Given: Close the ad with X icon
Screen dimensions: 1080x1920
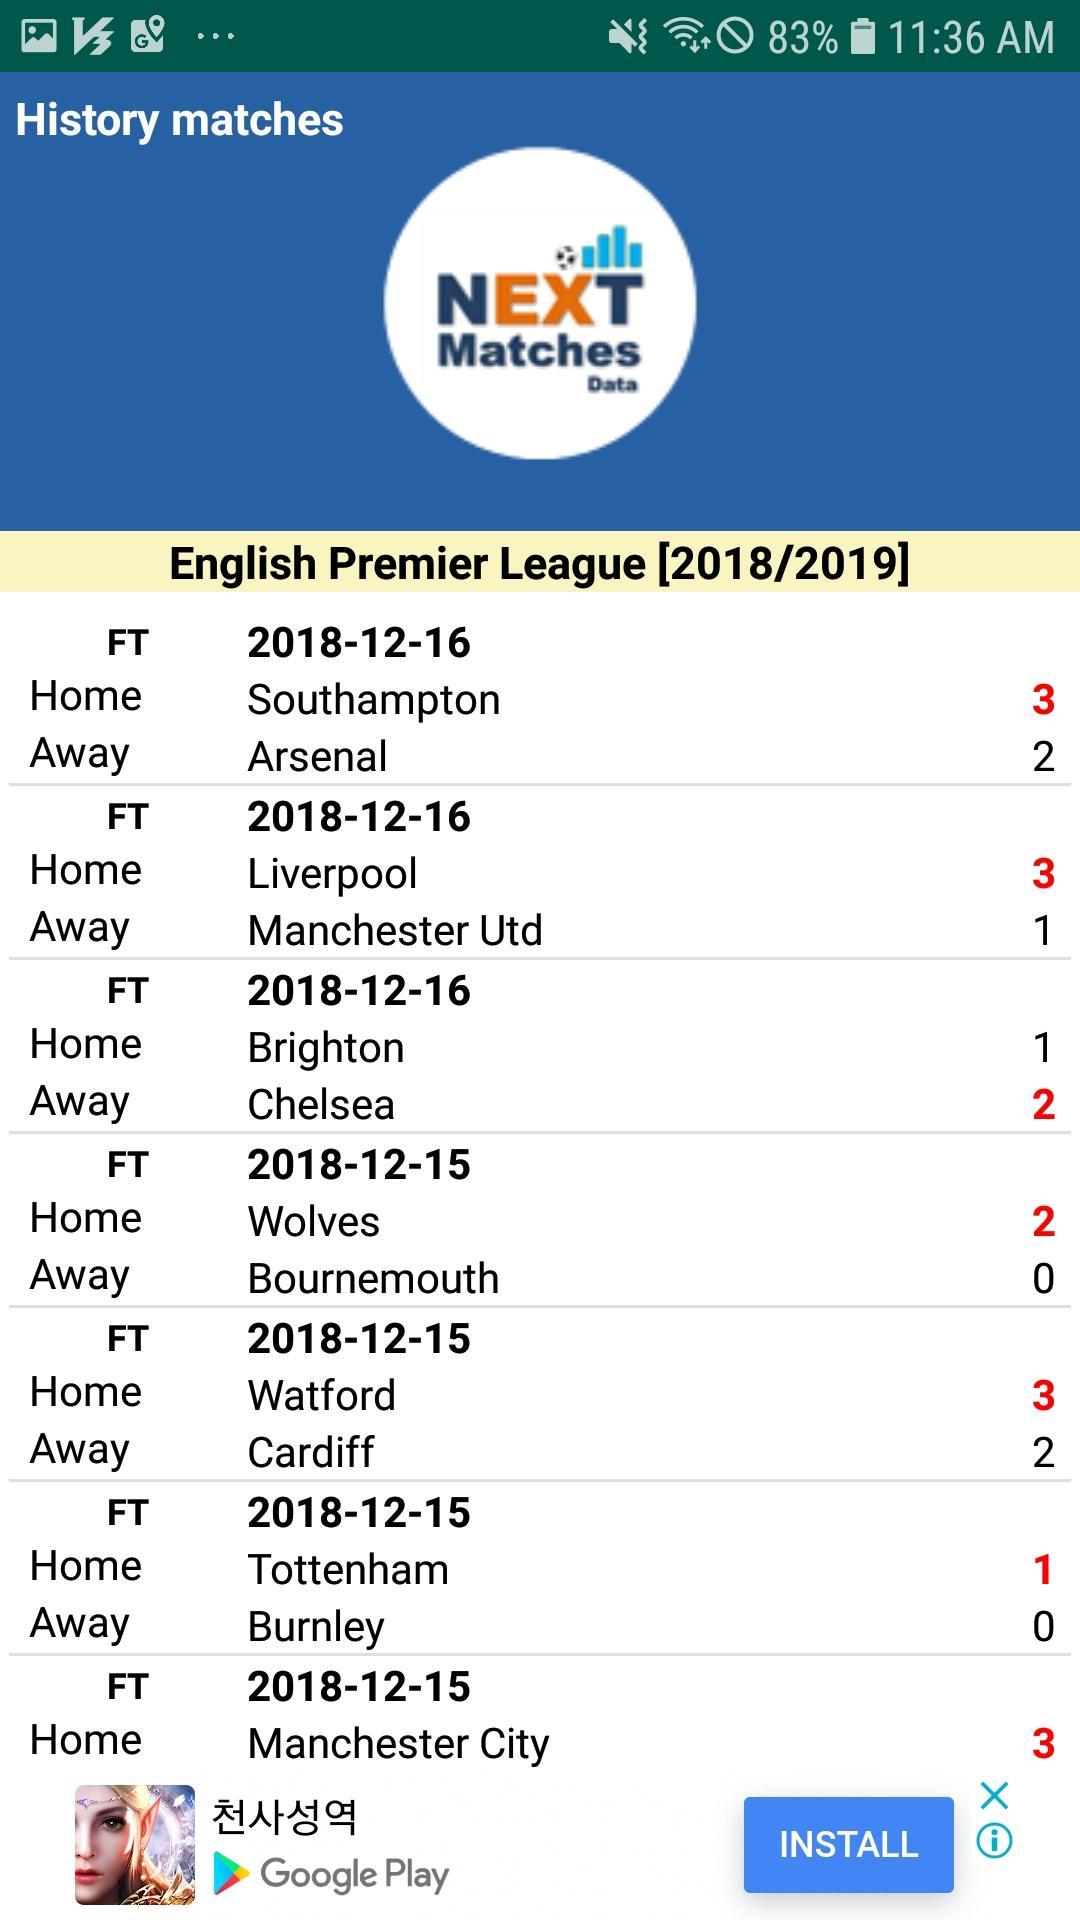Looking at the screenshot, I should tap(994, 1795).
